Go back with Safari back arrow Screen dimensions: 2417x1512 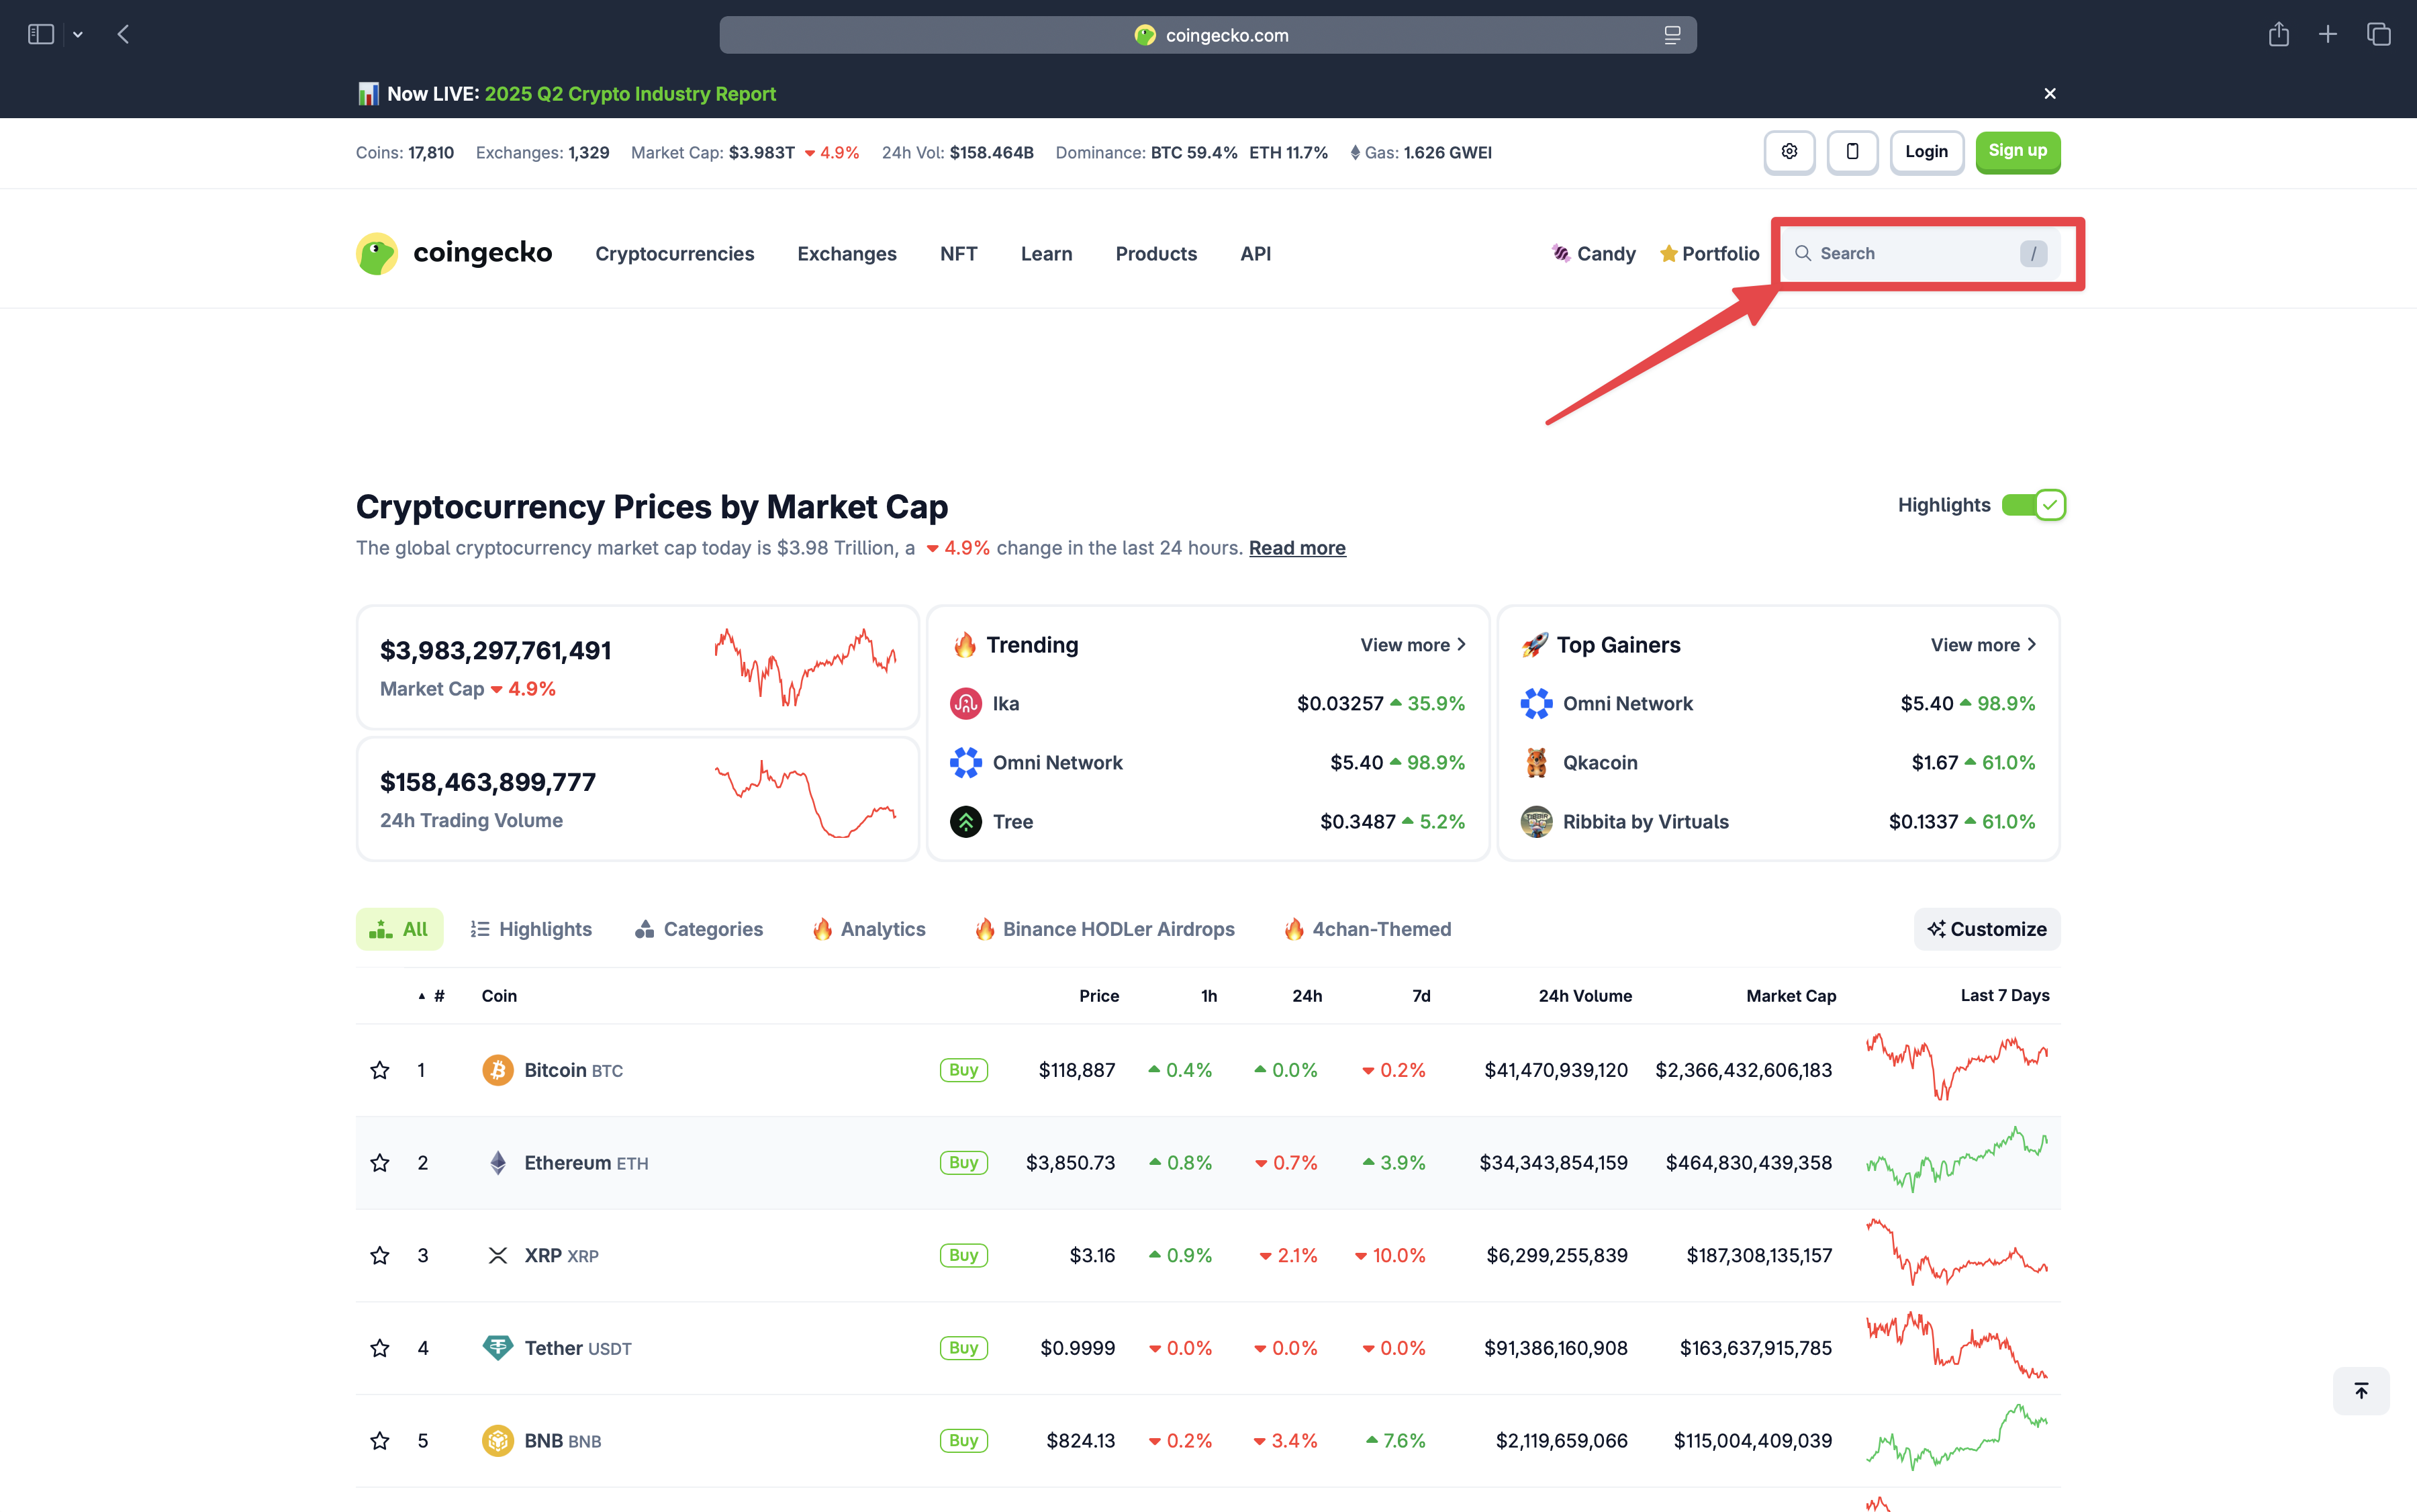(123, 34)
